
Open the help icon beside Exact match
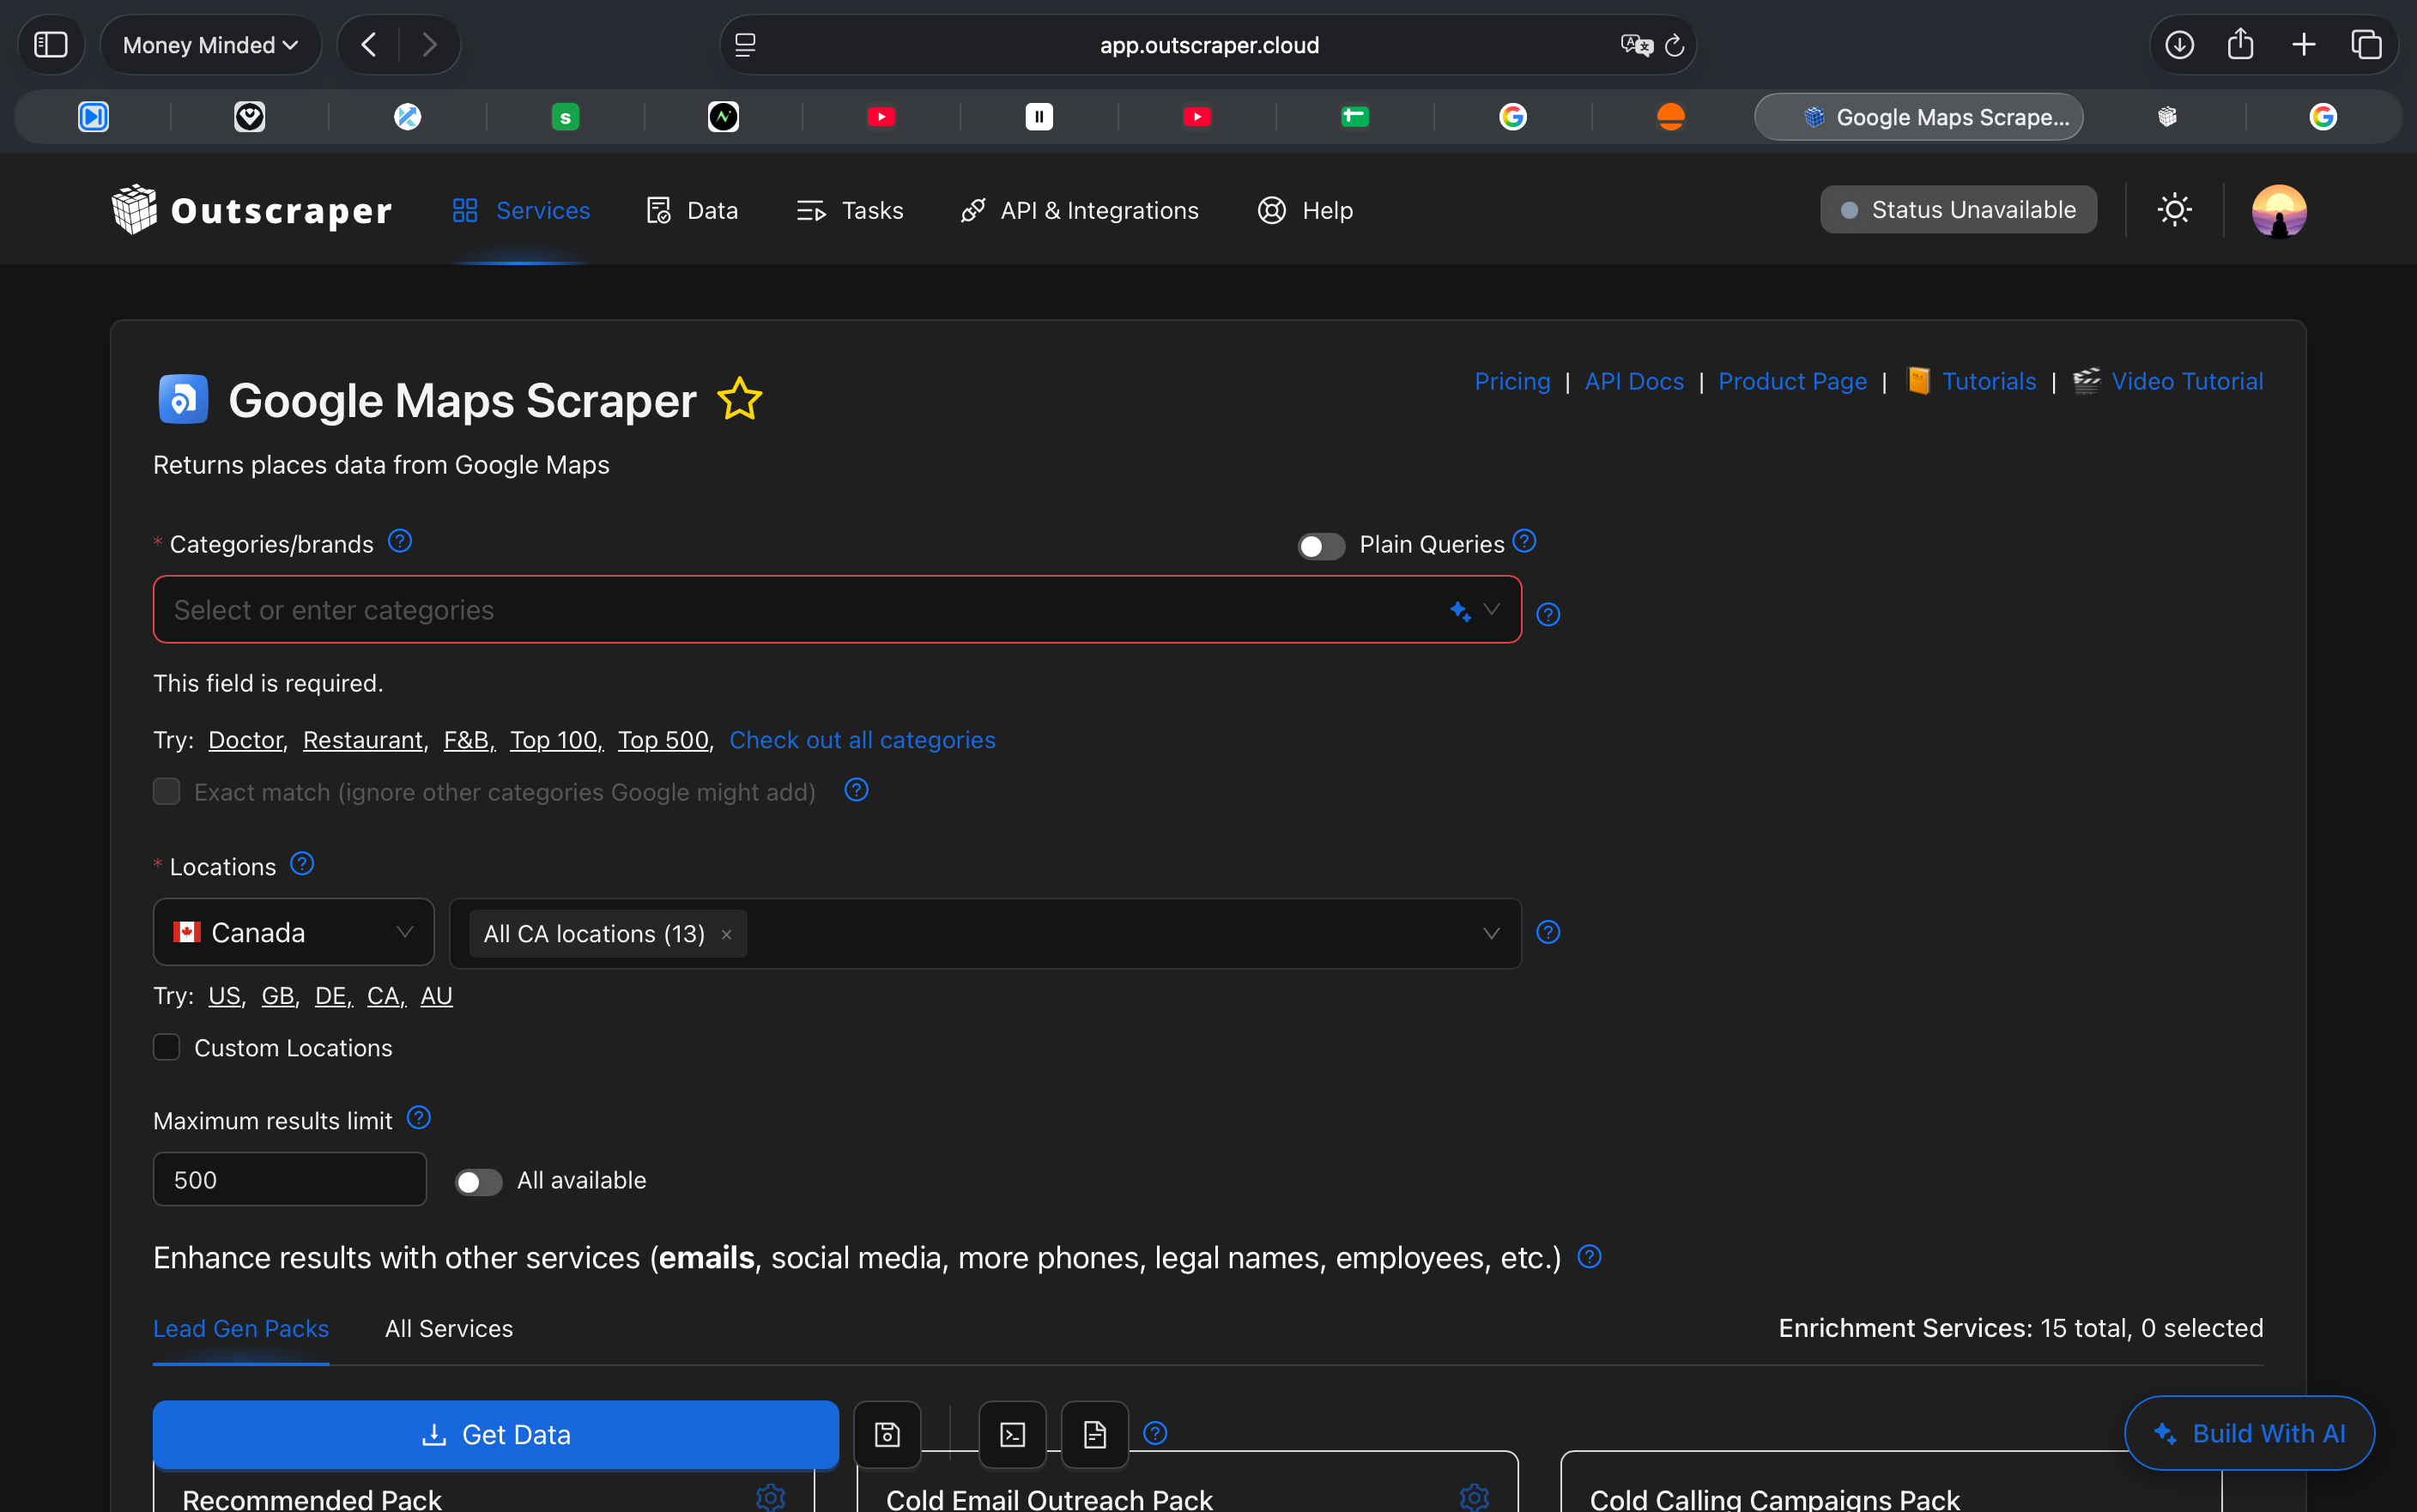(856, 790)
